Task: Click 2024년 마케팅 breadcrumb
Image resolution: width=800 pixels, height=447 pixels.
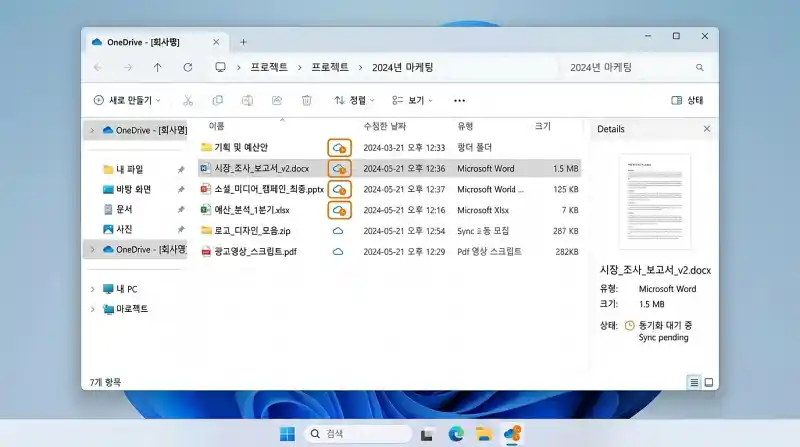Action: (x=403, y=67)
